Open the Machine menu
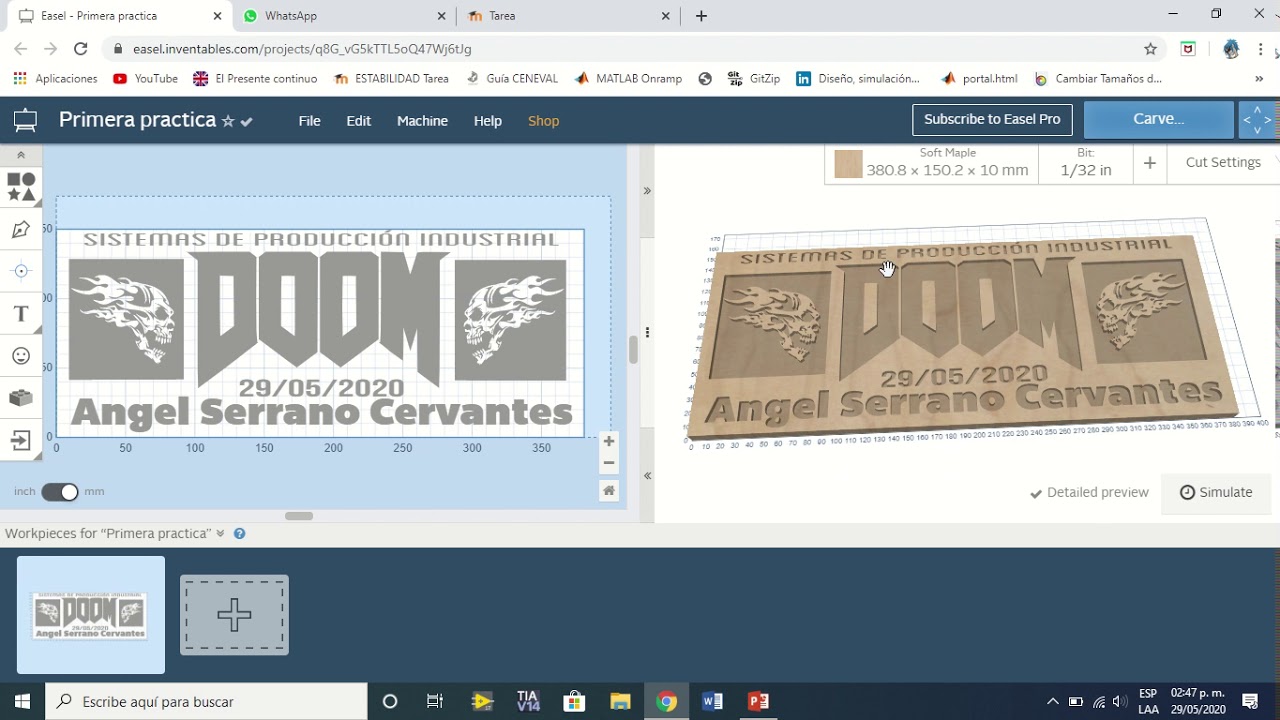This screenshot has width=1280, height=720. [x=422, y=121]
